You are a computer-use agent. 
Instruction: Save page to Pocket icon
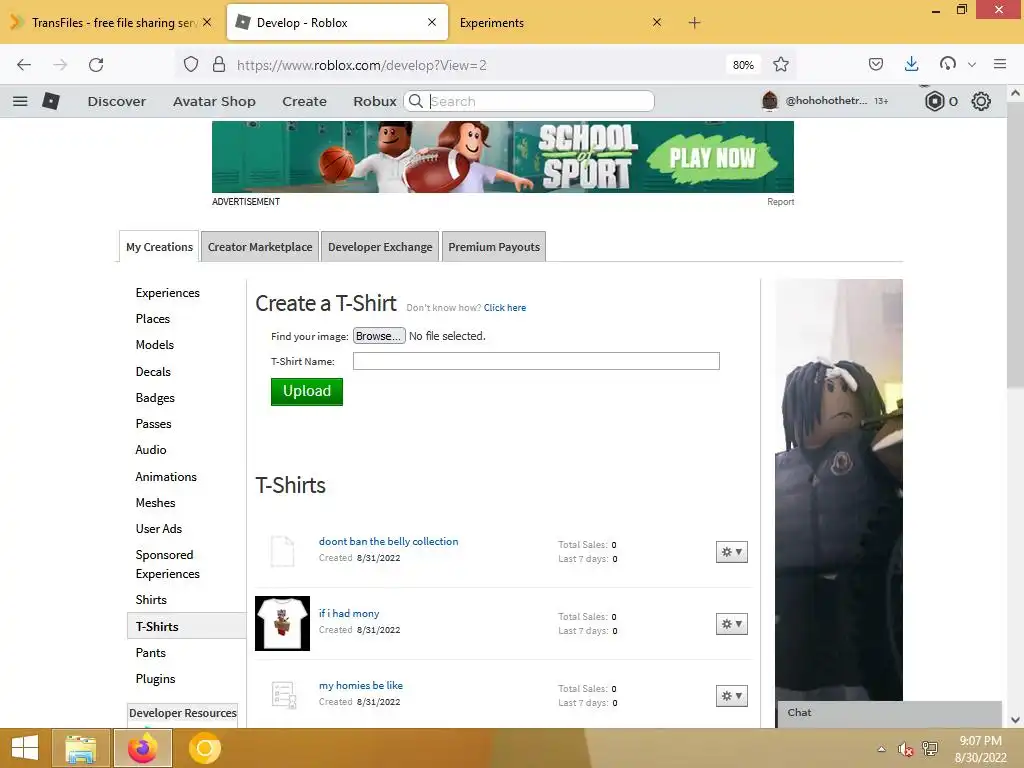(x=876, y=64)
